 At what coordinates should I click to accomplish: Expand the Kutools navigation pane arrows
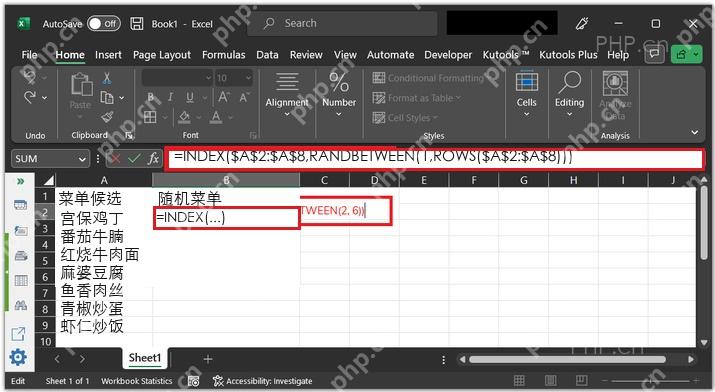[20, 181]
